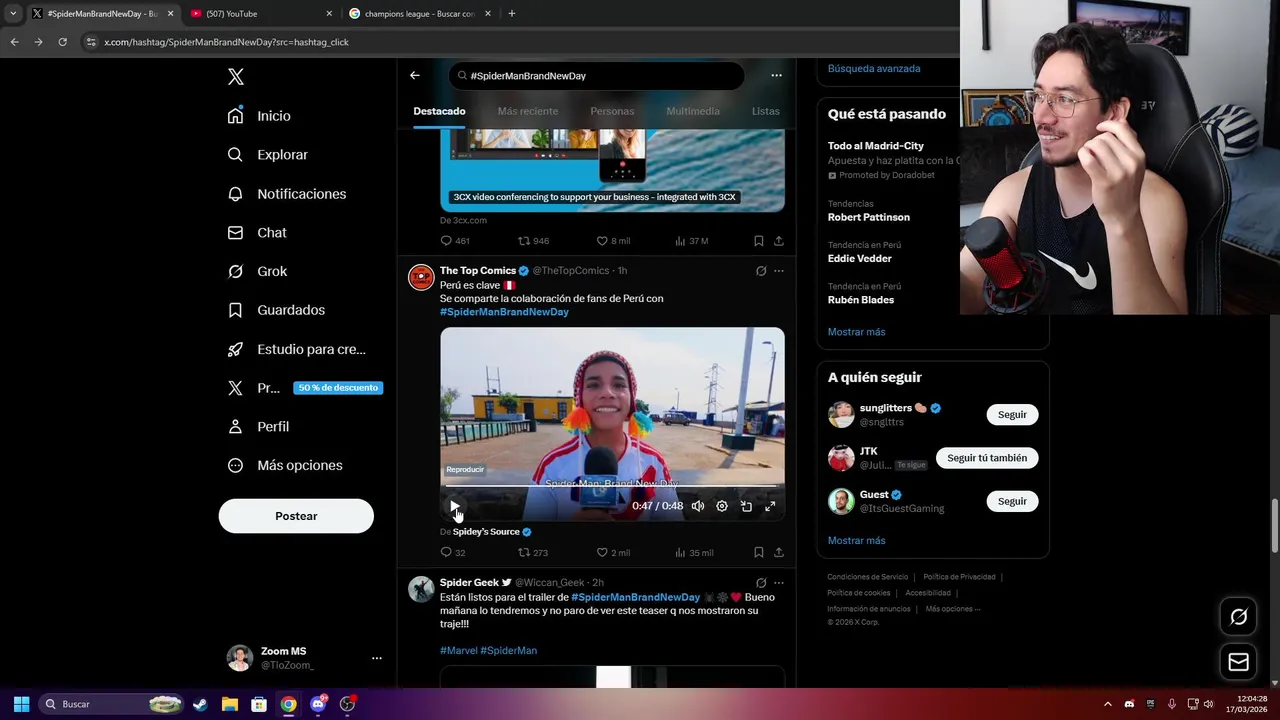Bookmark The Top Comics post
Screen dimensions: 1280x720
tap(759, 553)
